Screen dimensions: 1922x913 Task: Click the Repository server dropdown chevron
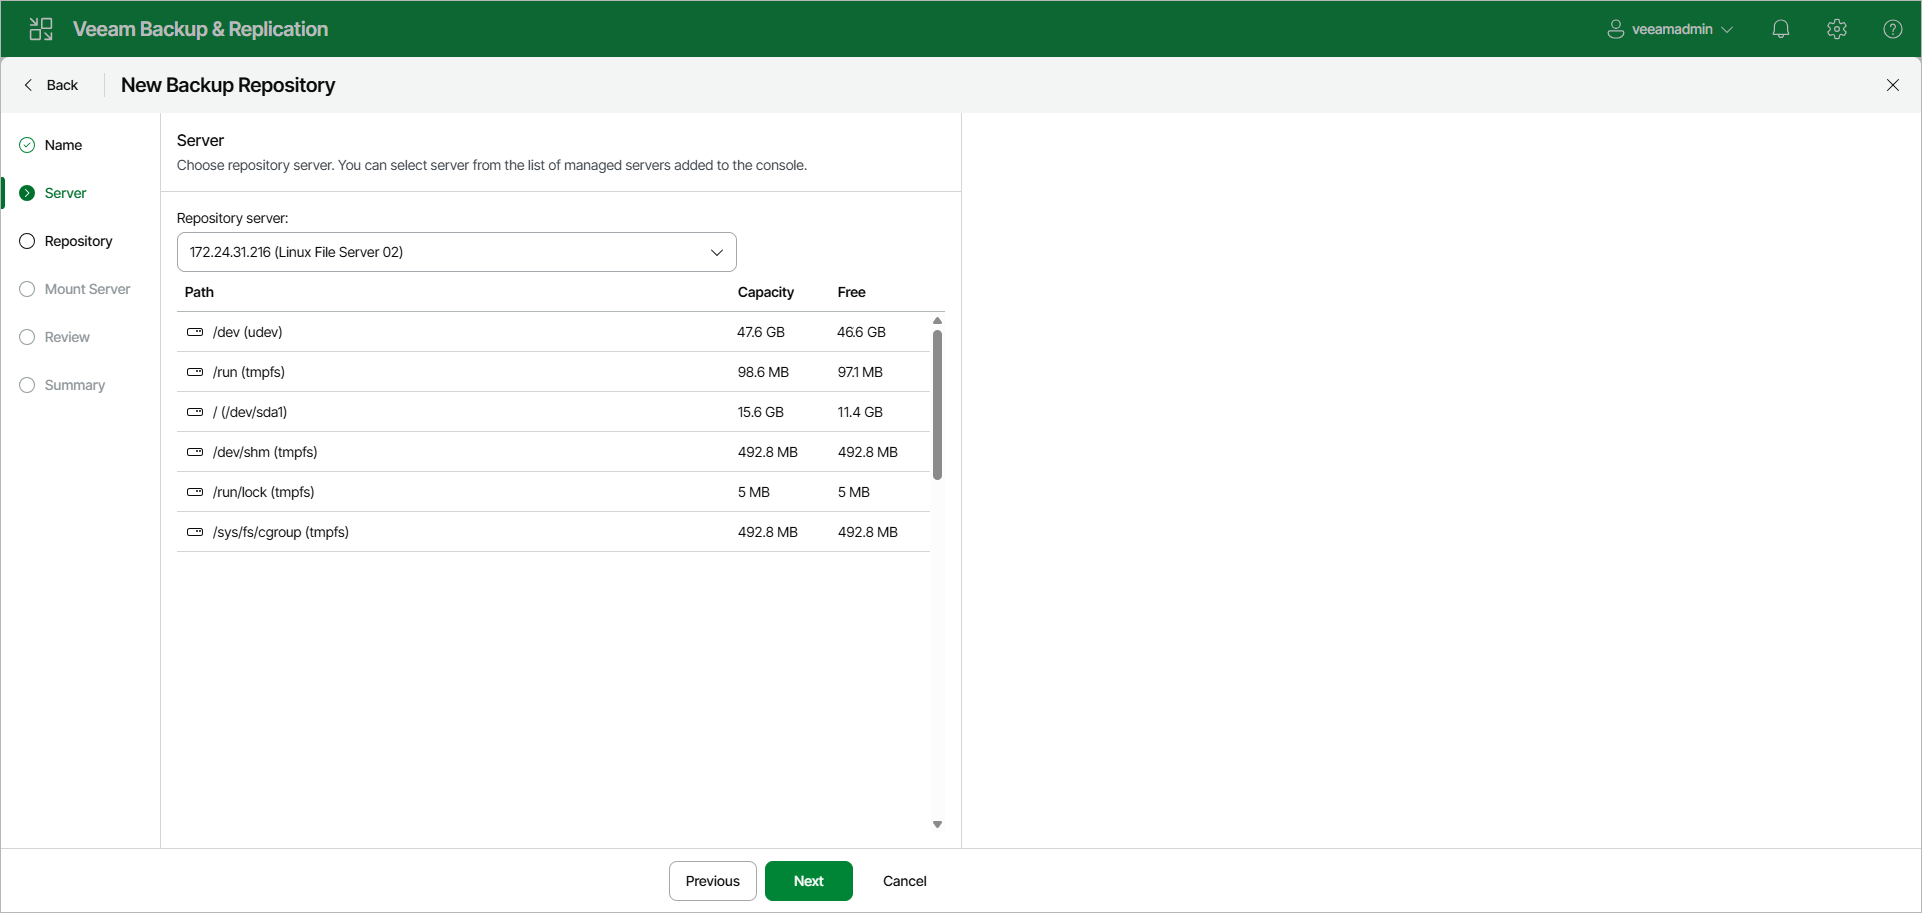[x=717, y=252]
